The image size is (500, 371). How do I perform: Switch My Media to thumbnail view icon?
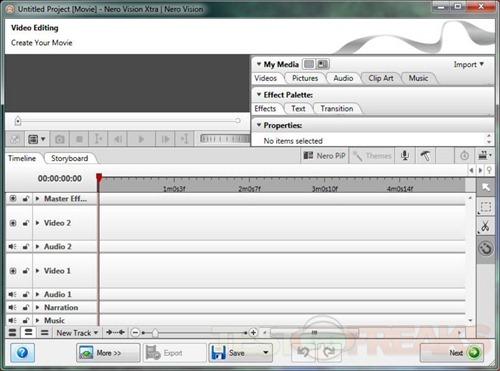322,64
